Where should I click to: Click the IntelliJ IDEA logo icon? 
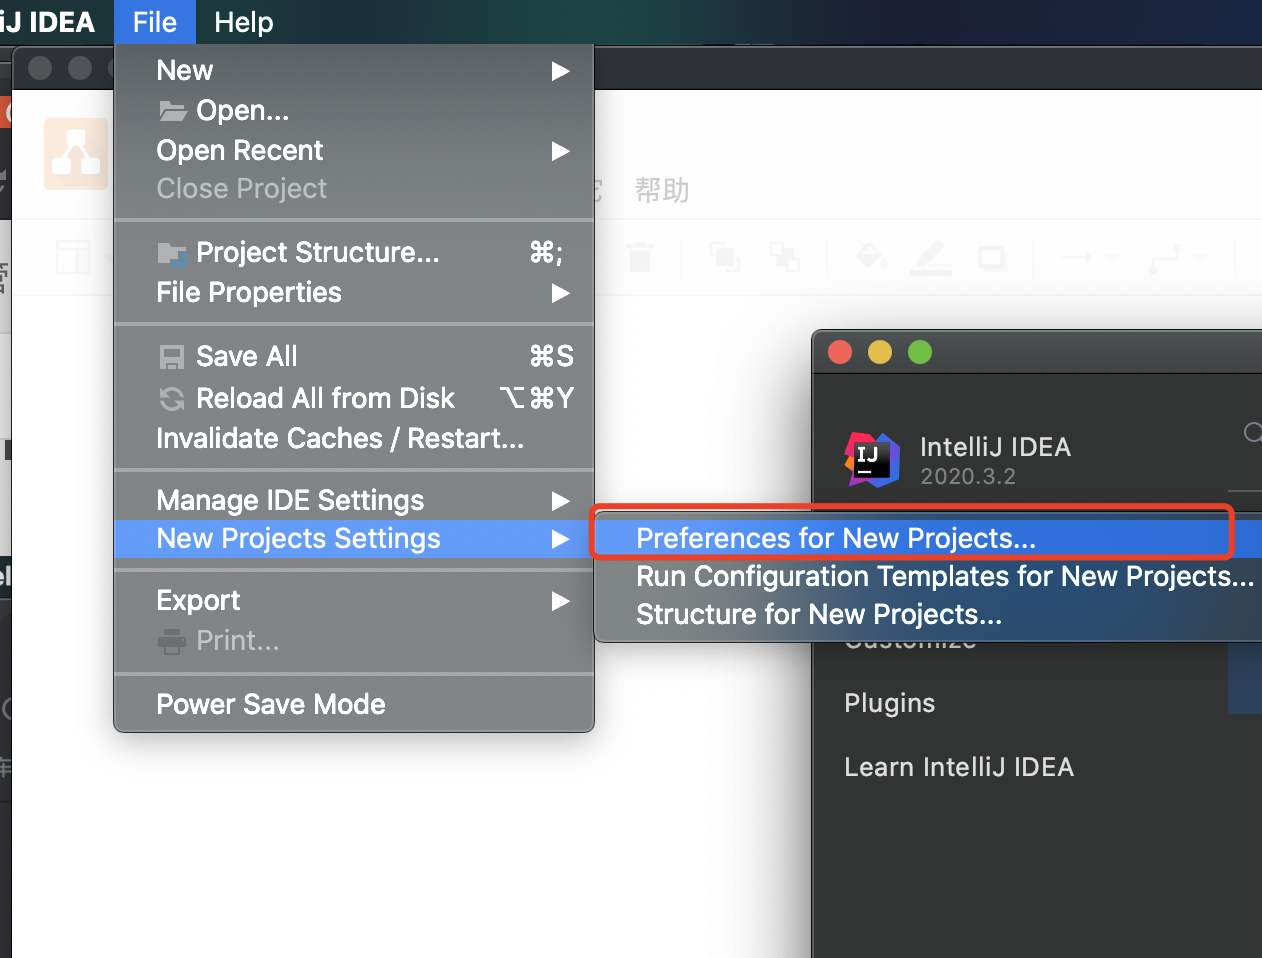pyautogui.click(x=872, y=460)
